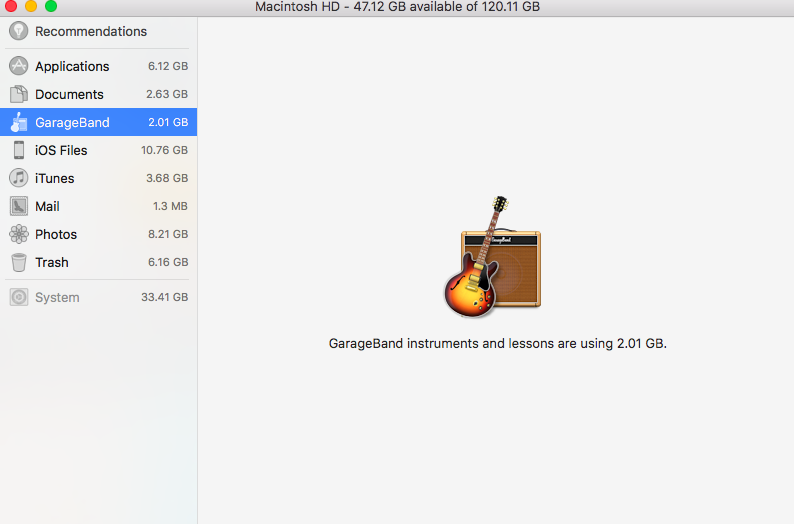Click the 3.68 GB iTunes size

click(167, 178)
